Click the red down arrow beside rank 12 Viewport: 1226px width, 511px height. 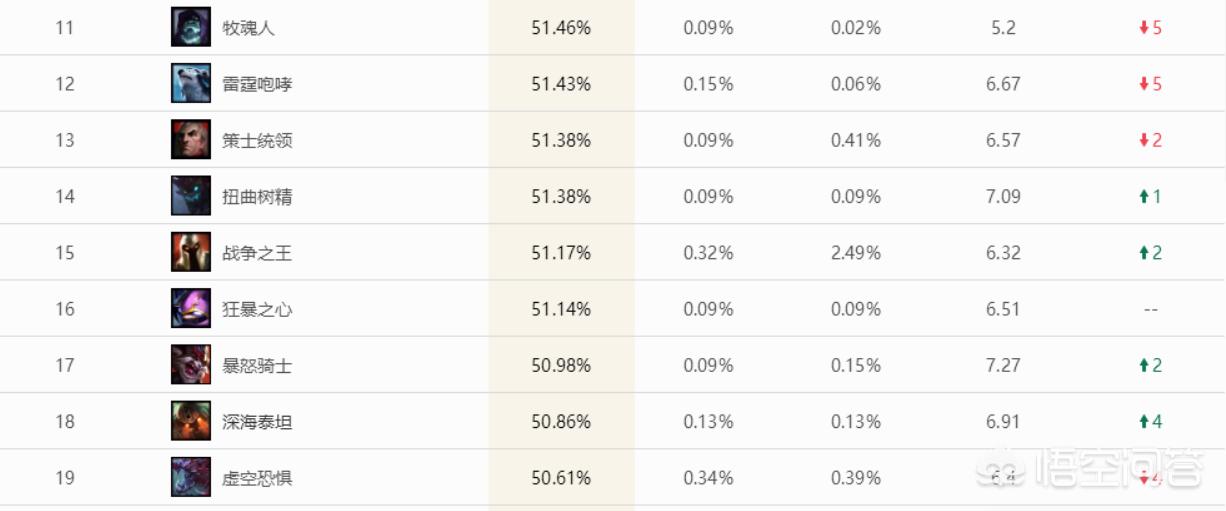pyautogui.click(x=1144, y=84)
